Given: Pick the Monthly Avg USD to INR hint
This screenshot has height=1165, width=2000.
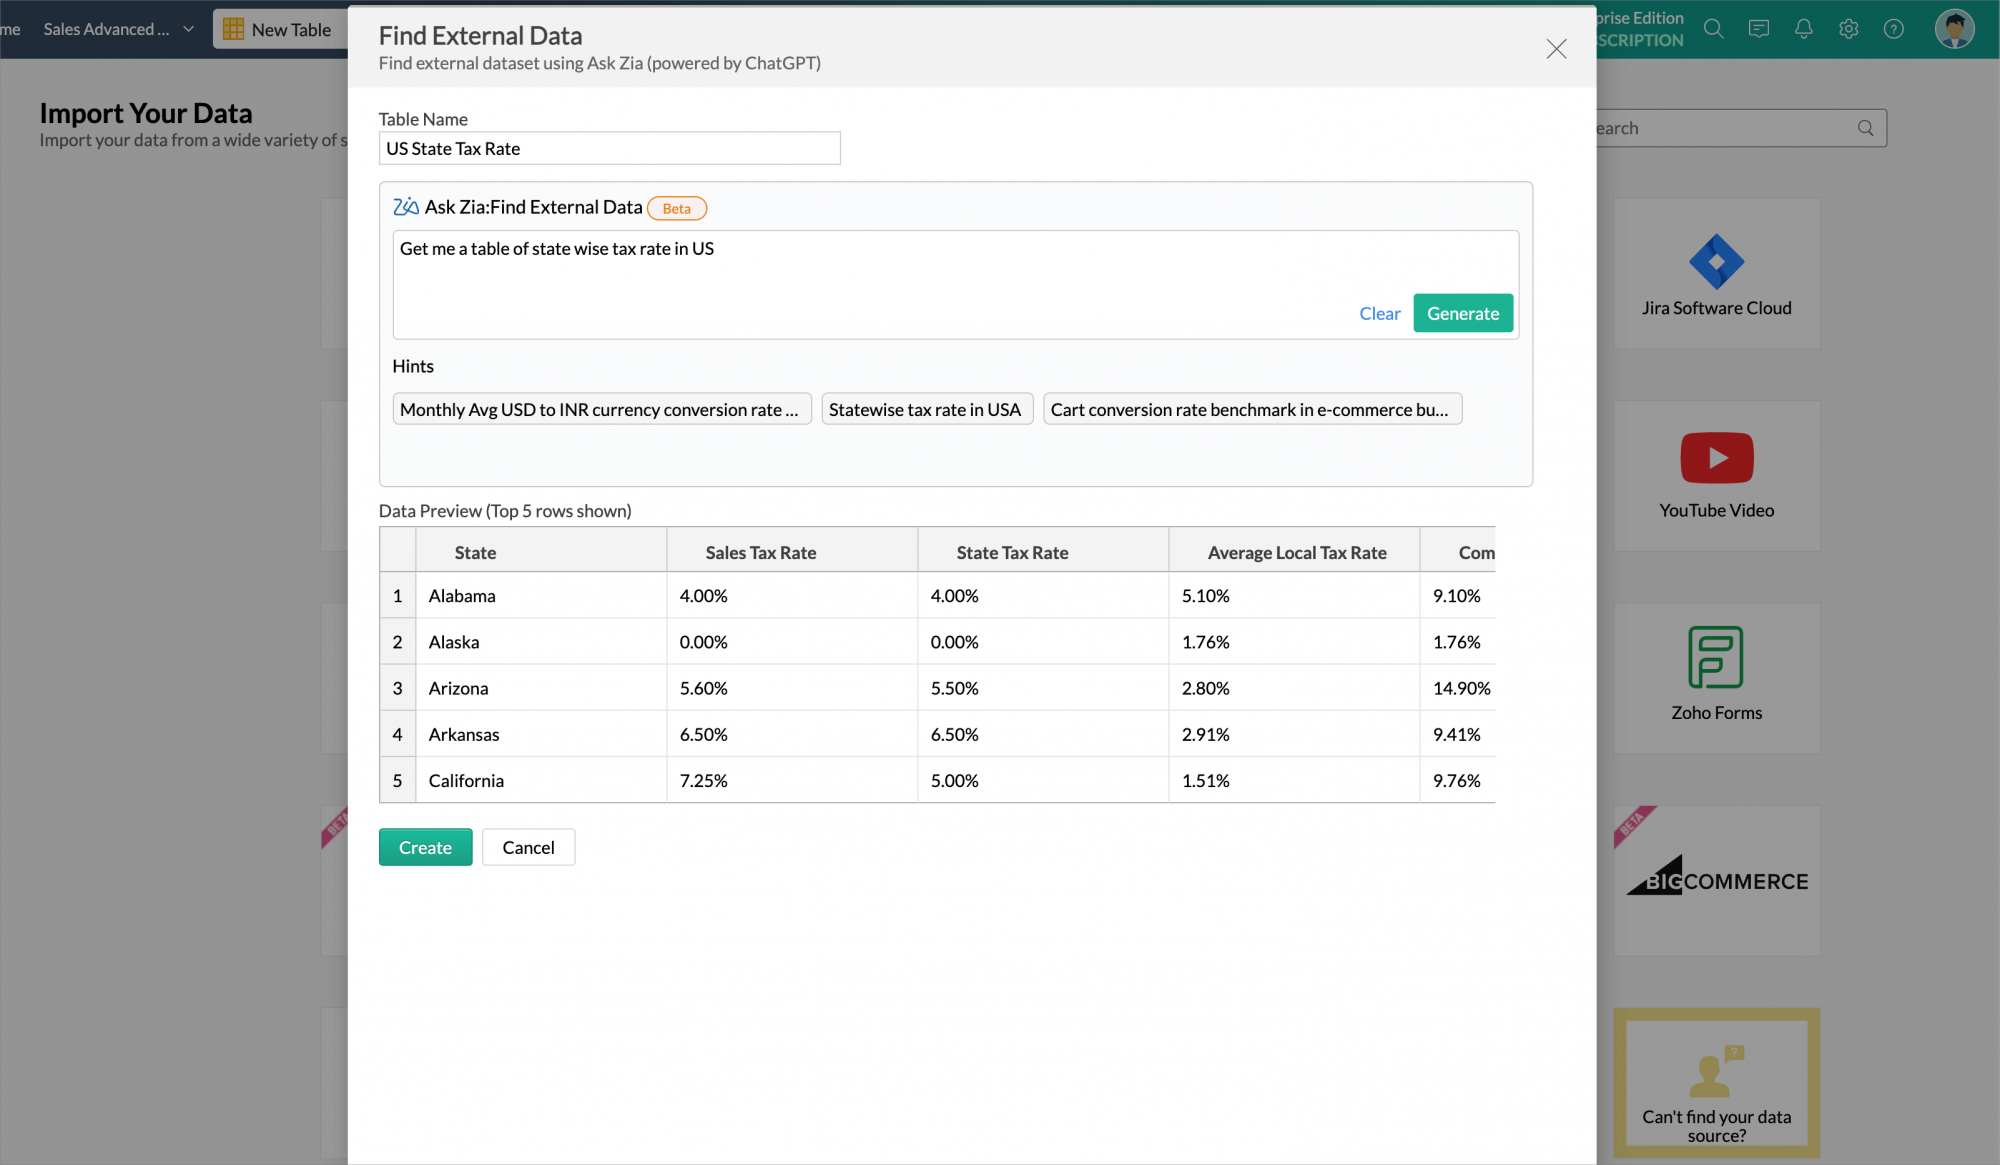Looking at the screenshot, I should tap(601, 409).
